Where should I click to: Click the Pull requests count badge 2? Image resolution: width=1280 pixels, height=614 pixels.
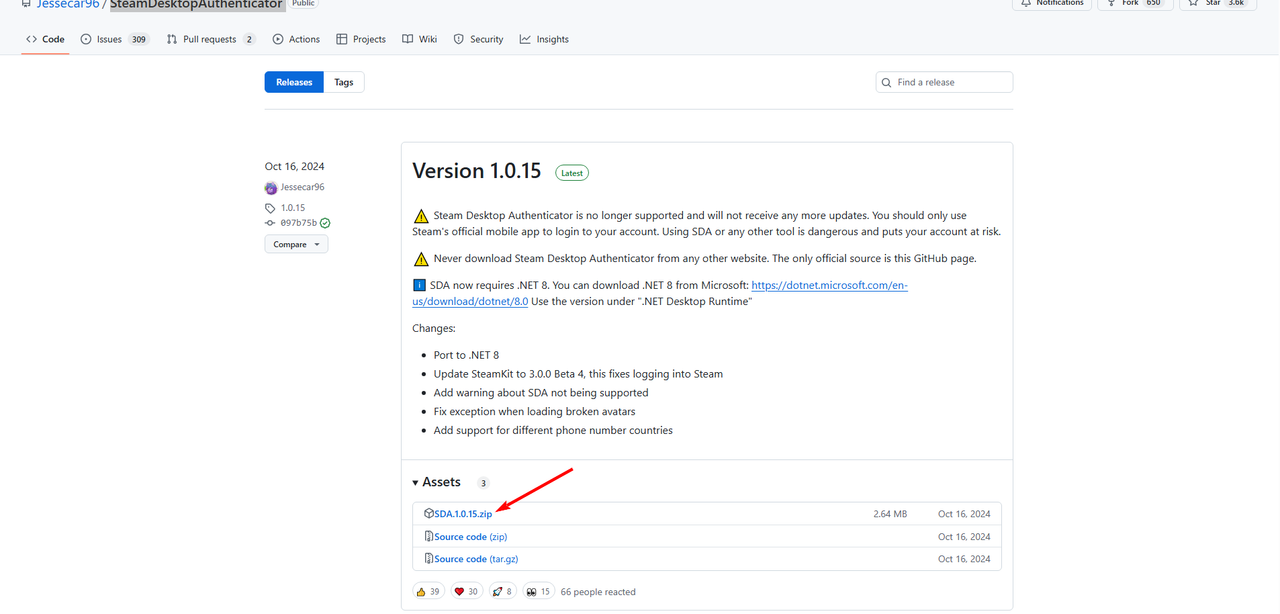click(x=249, y=39)
